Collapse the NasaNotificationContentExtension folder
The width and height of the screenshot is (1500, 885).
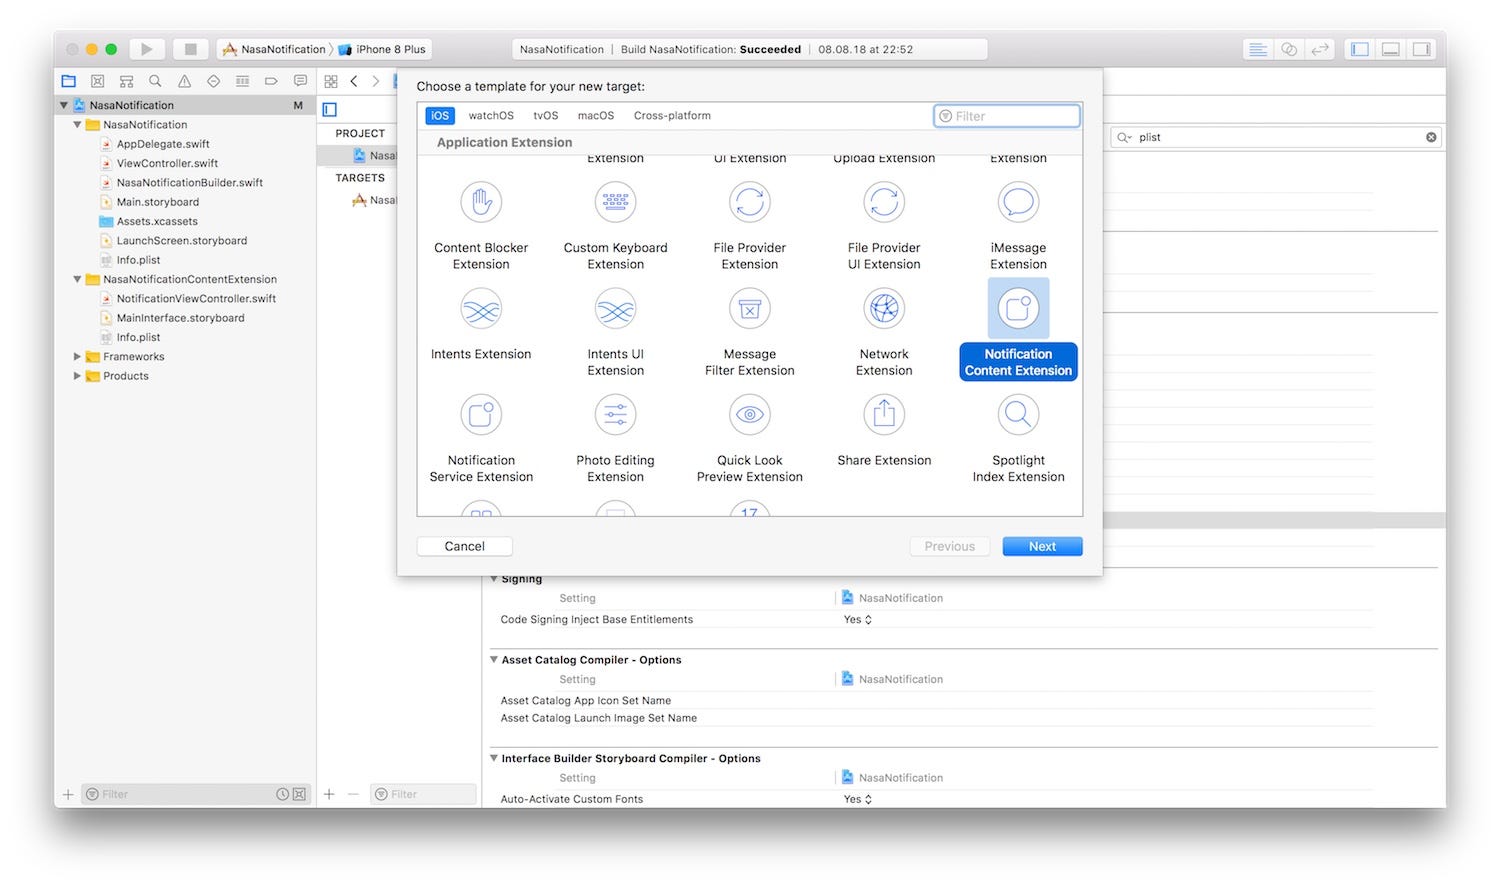(77, 279)
